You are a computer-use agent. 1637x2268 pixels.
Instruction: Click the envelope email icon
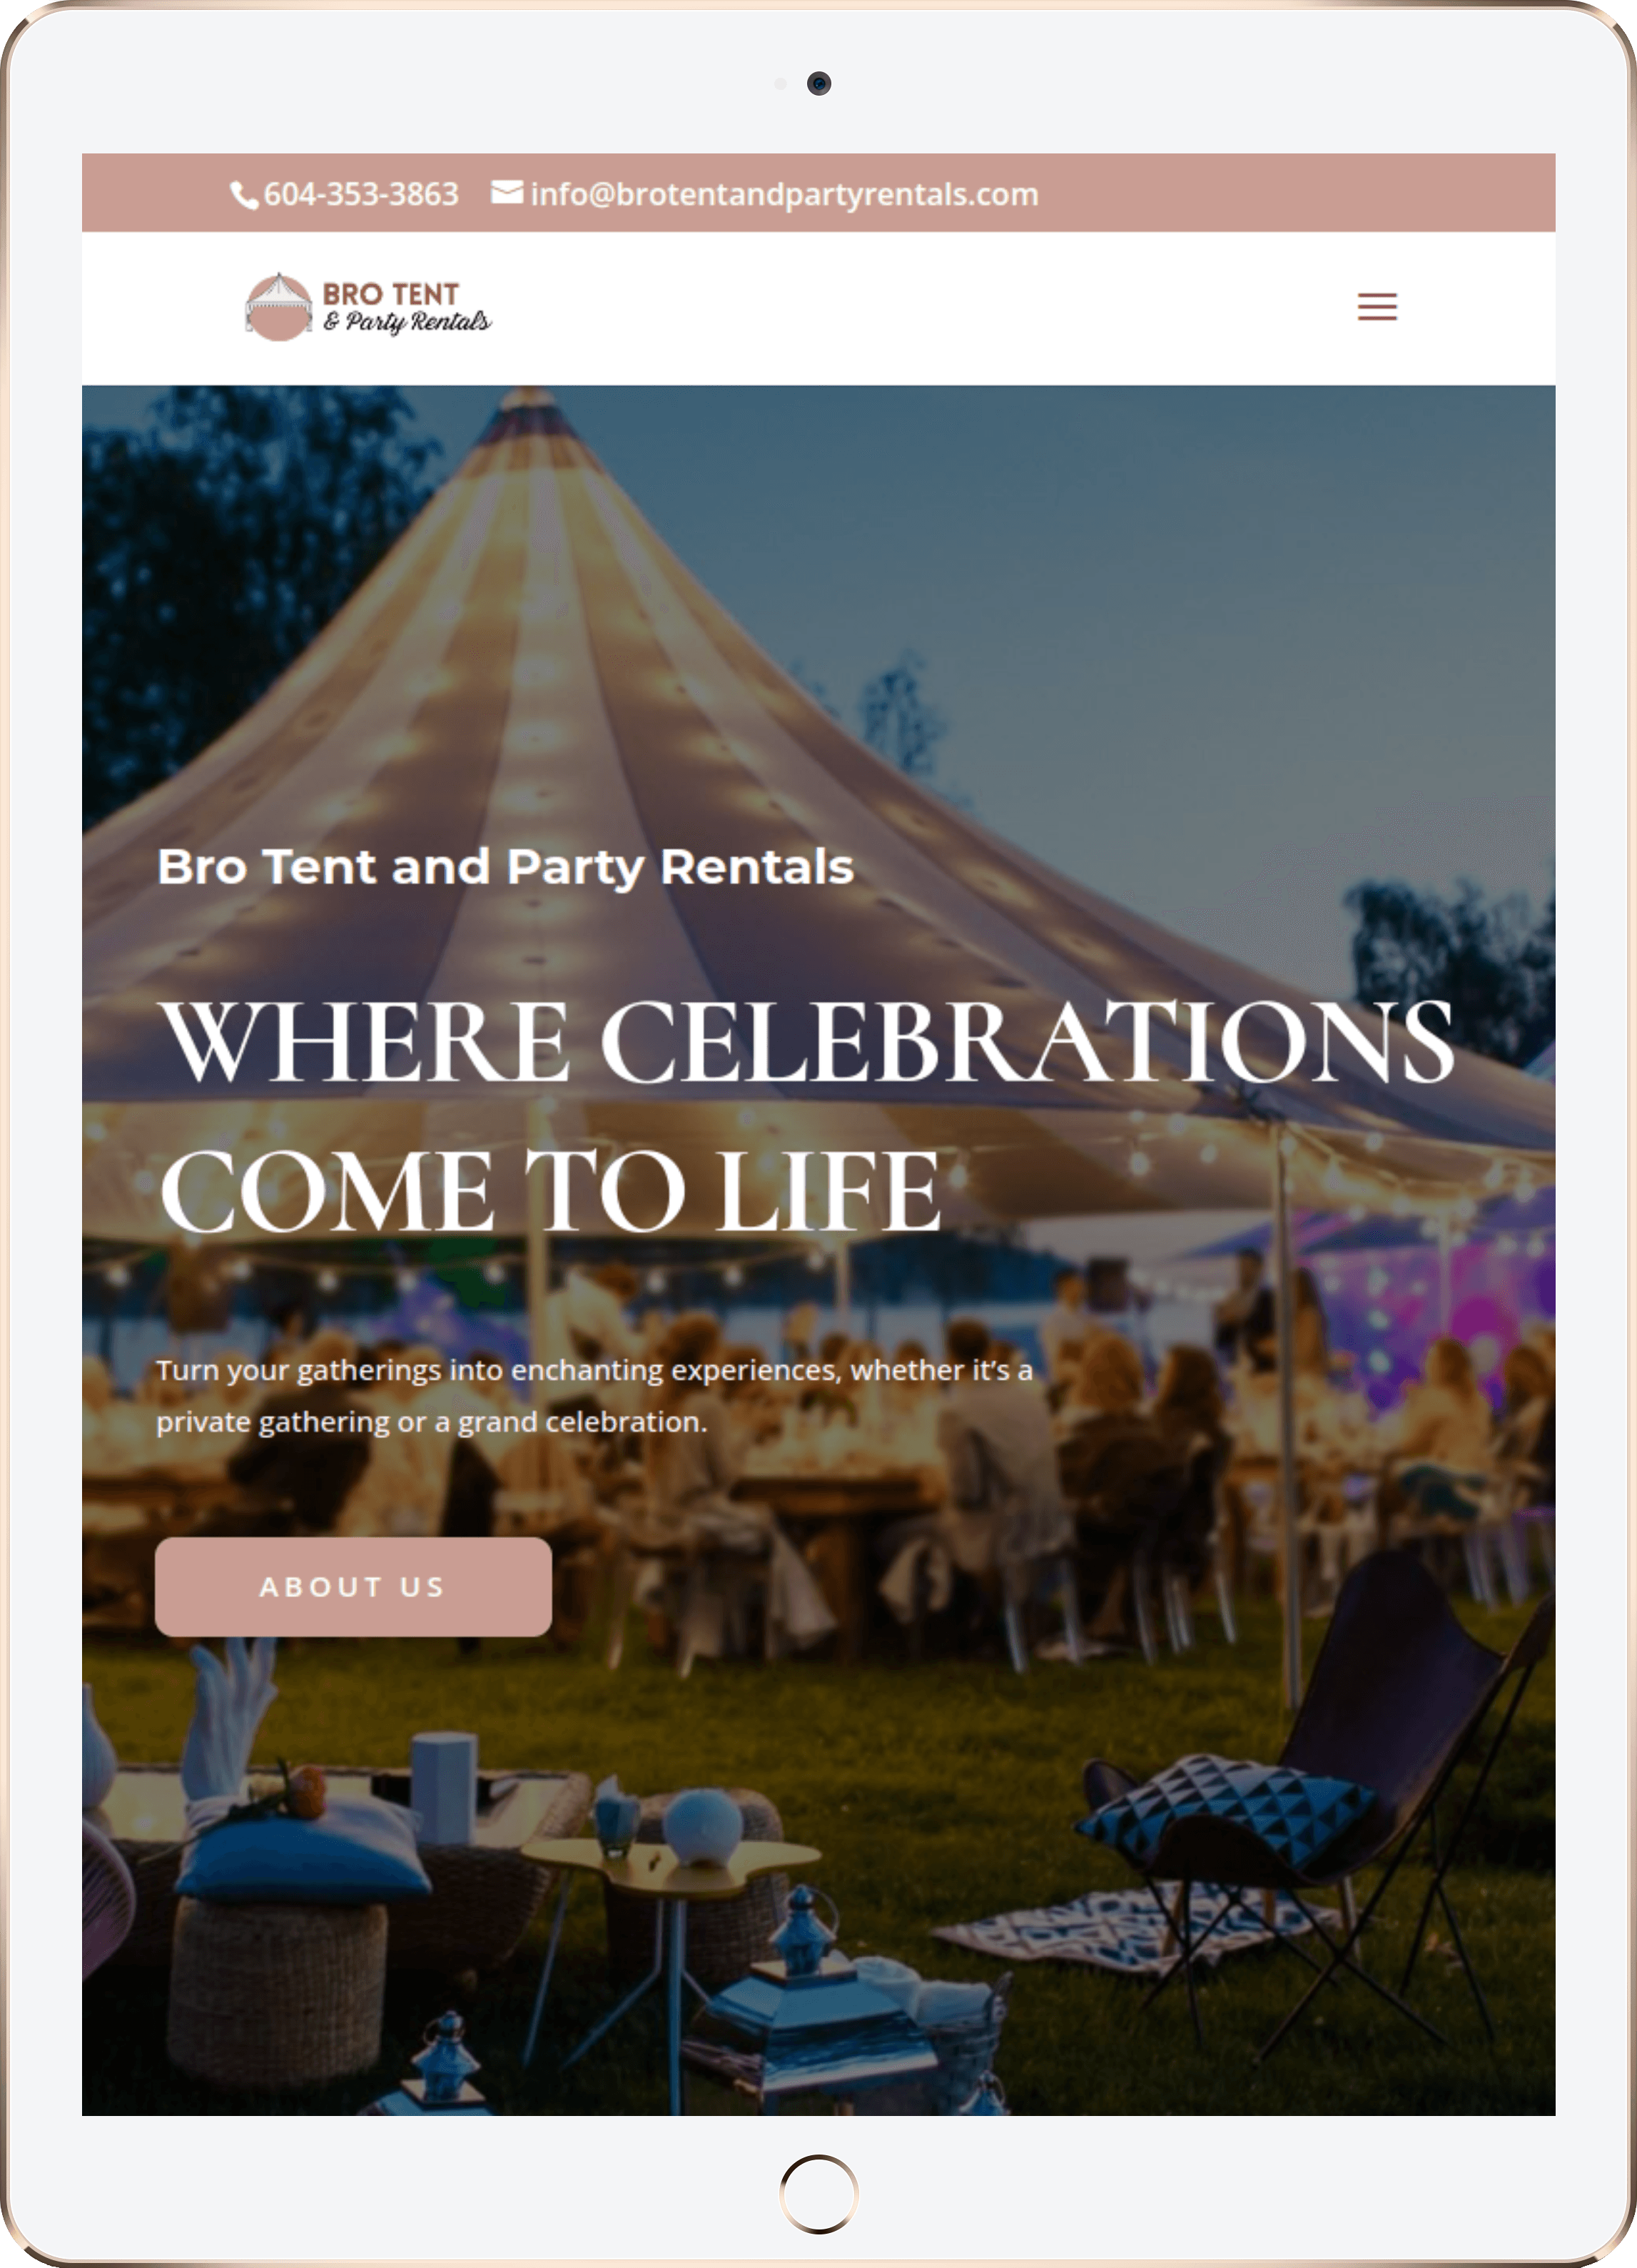(507, 192)
